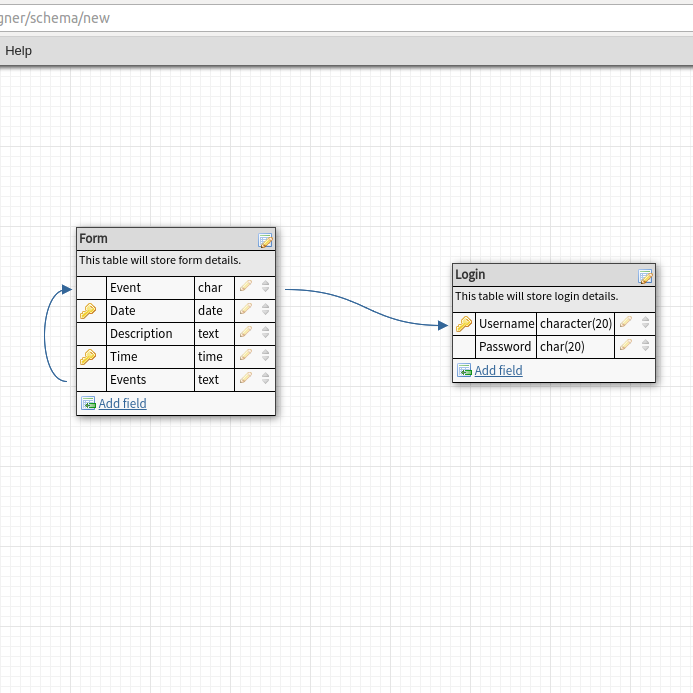Image resolution: width=693 pixels, height=693 pixels.
Task: Click reorder arrows for Username field
Action: click(645, 322)
